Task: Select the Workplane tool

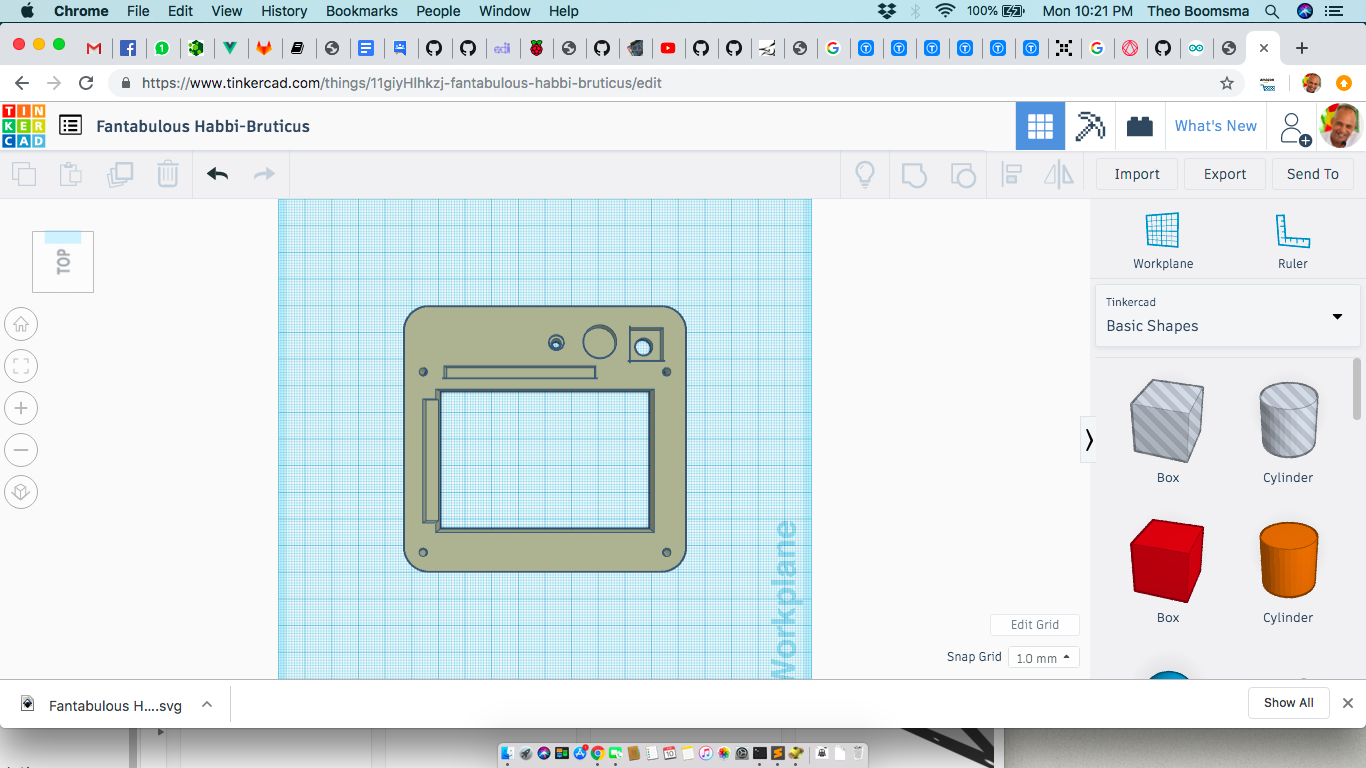Action: tap(1163, 241)
